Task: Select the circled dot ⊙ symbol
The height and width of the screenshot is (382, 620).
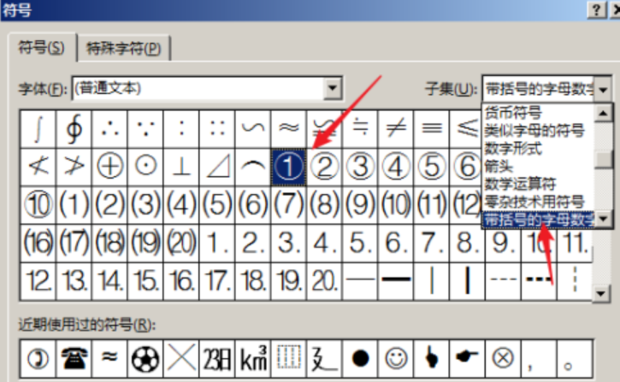Action: [145, 166]
